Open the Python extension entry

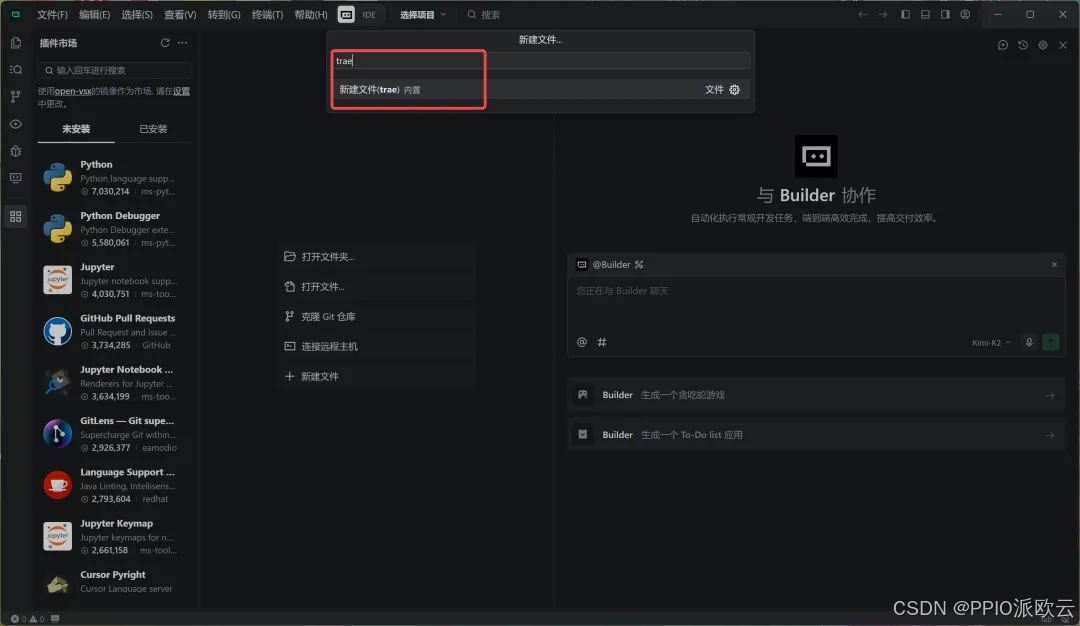tap(114, 178)
